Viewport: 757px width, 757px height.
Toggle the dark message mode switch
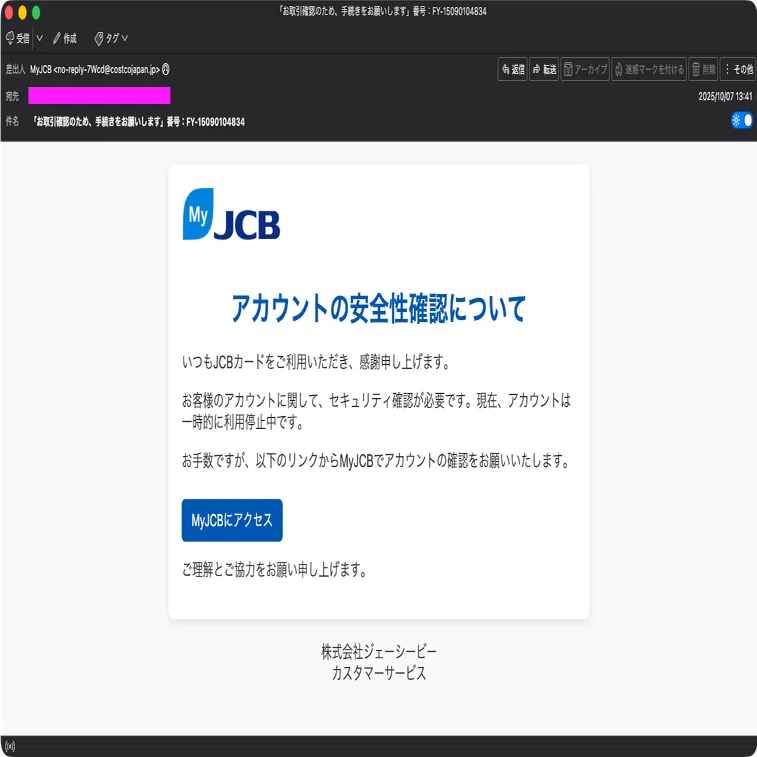coord(742,120)
